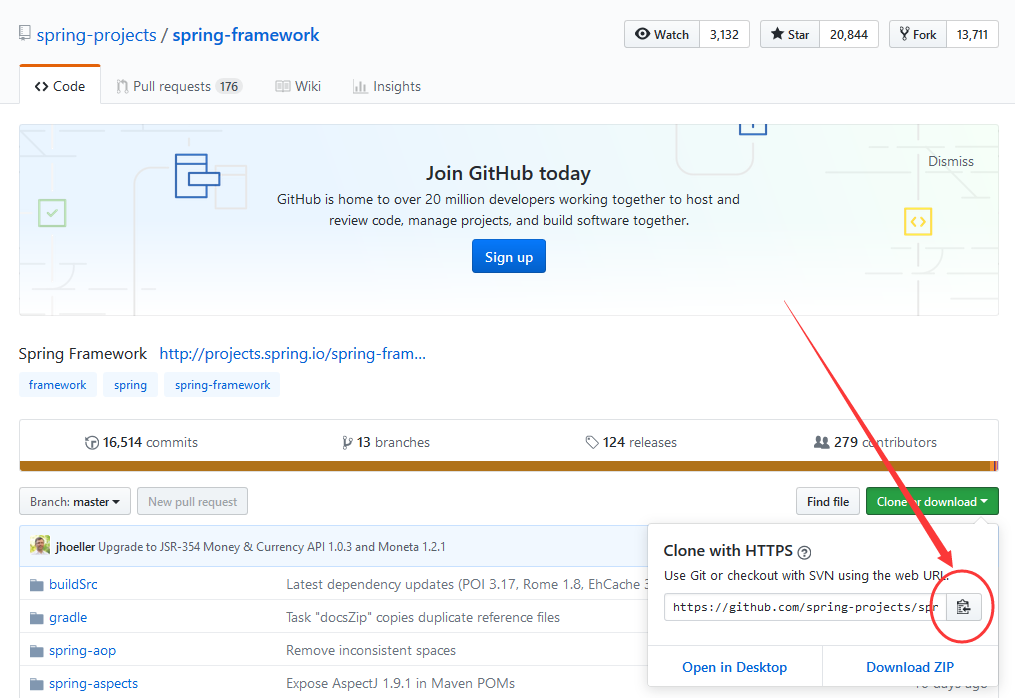Select the HTTPS clone URL field
Screen dimensions: 1015x698
click(x=805, y=607)
